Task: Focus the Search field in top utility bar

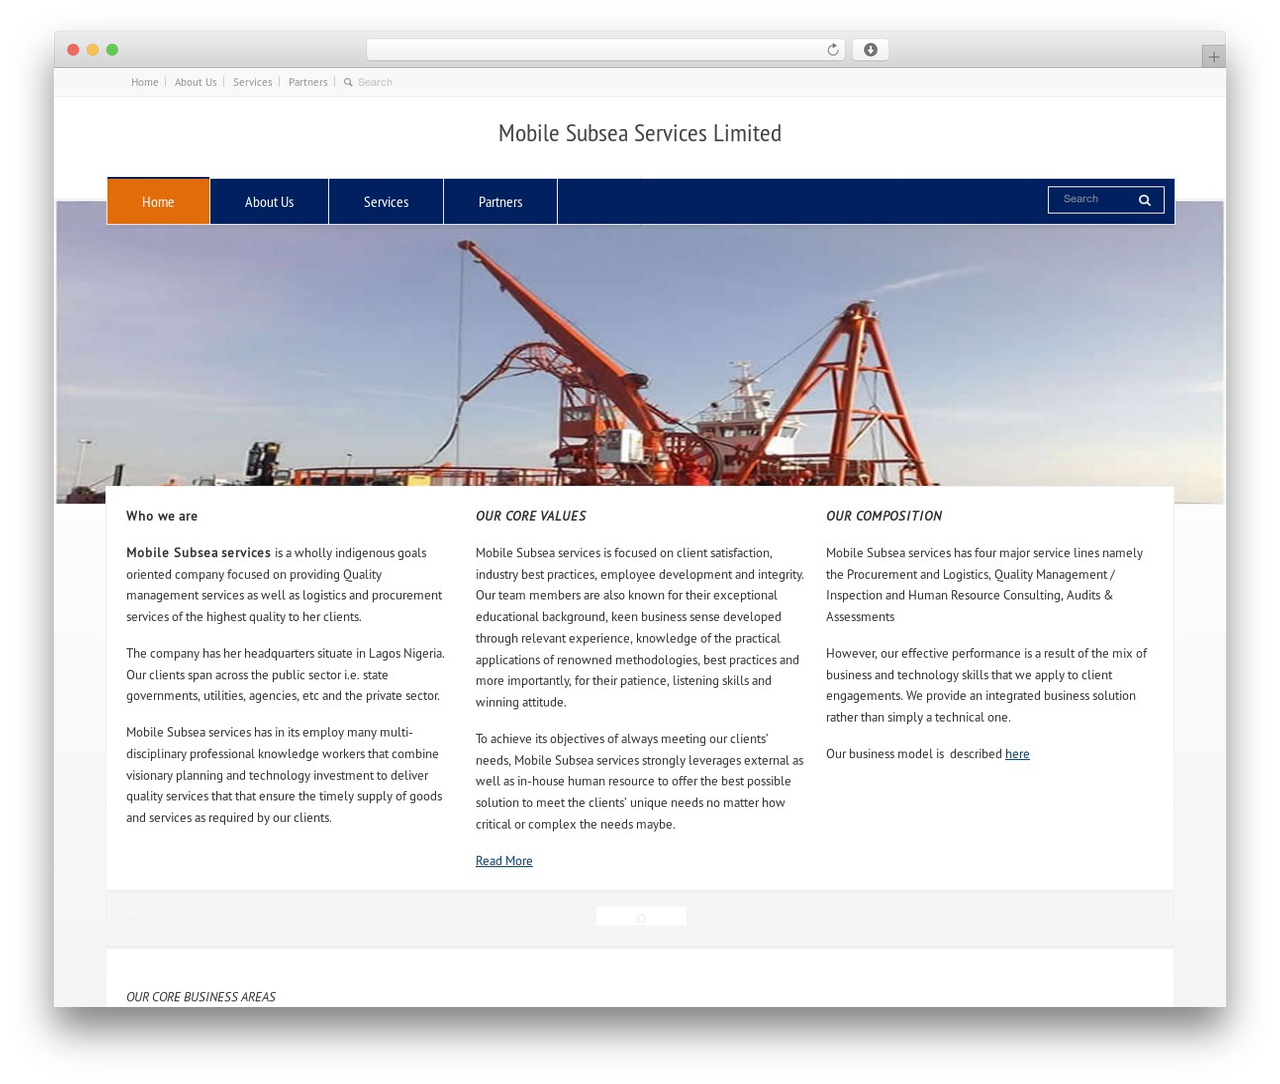Action: pos(375,82)
